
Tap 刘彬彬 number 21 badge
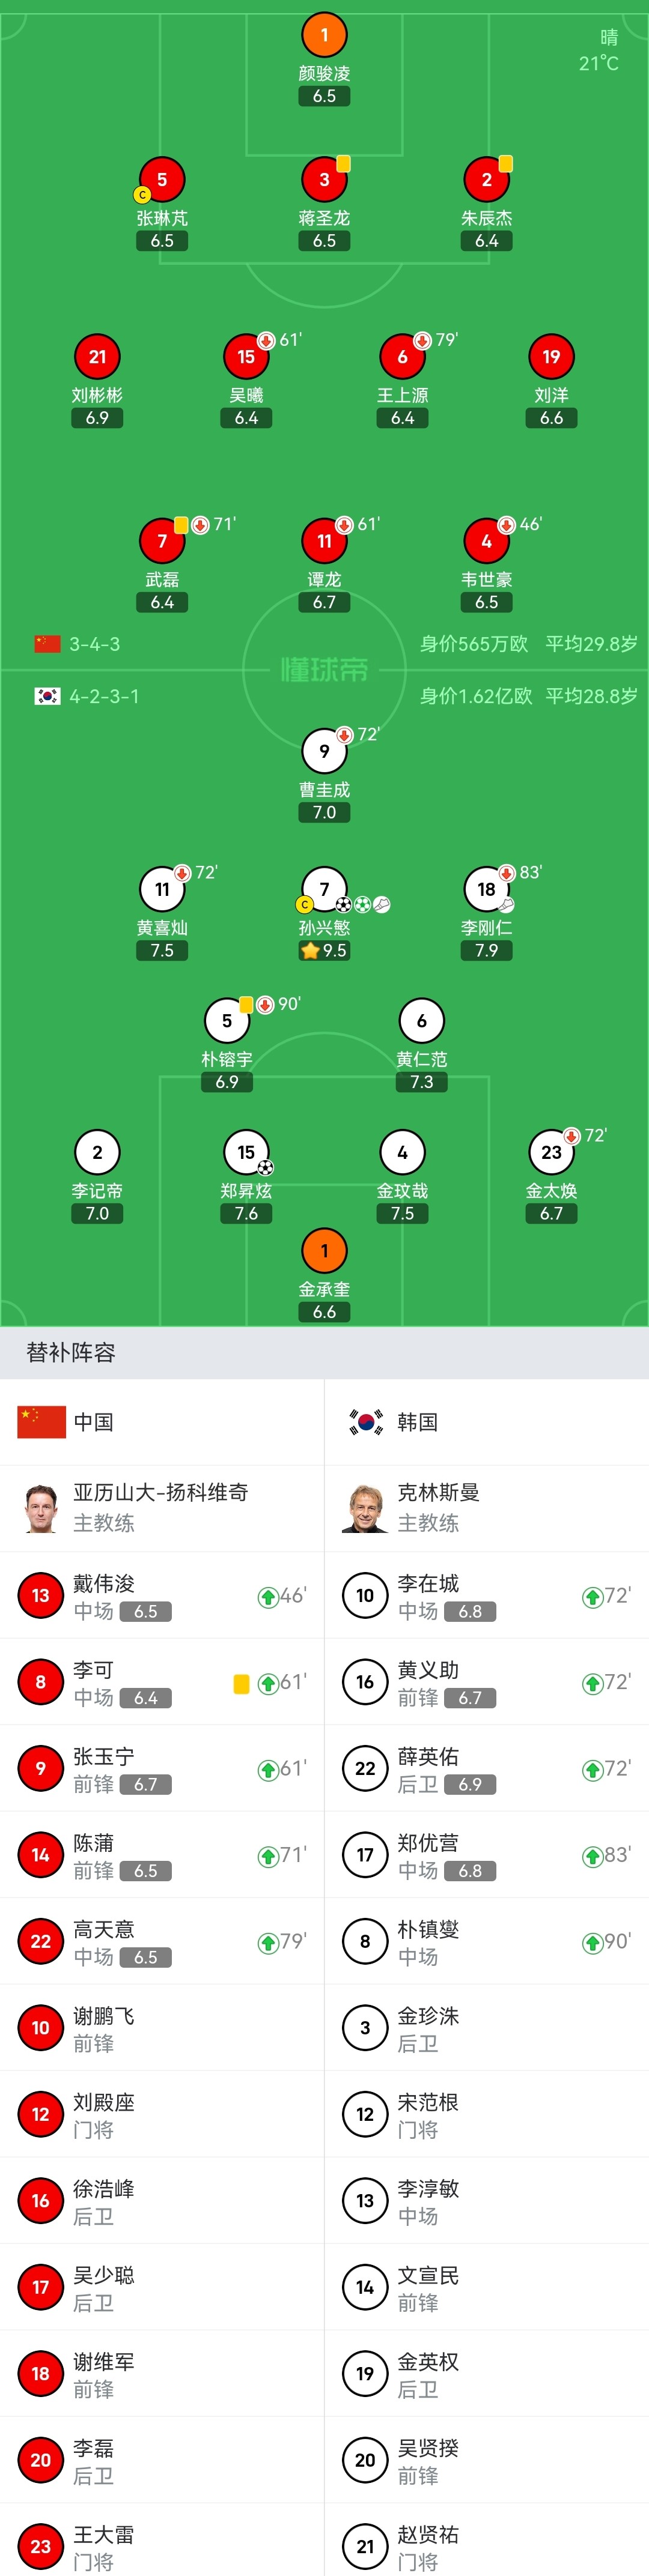(97, 356)
